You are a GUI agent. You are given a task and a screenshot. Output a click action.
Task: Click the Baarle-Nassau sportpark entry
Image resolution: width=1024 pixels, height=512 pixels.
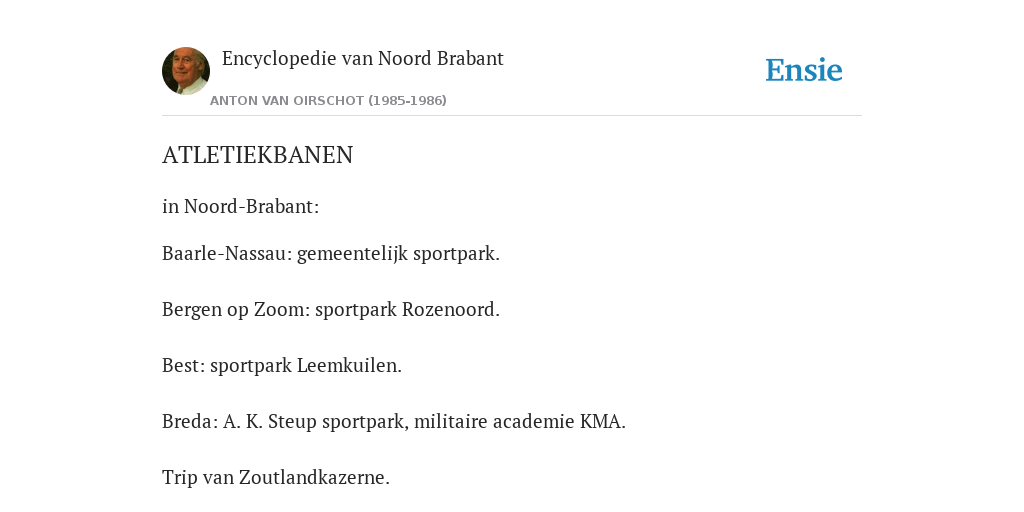(x=330, y=253)
